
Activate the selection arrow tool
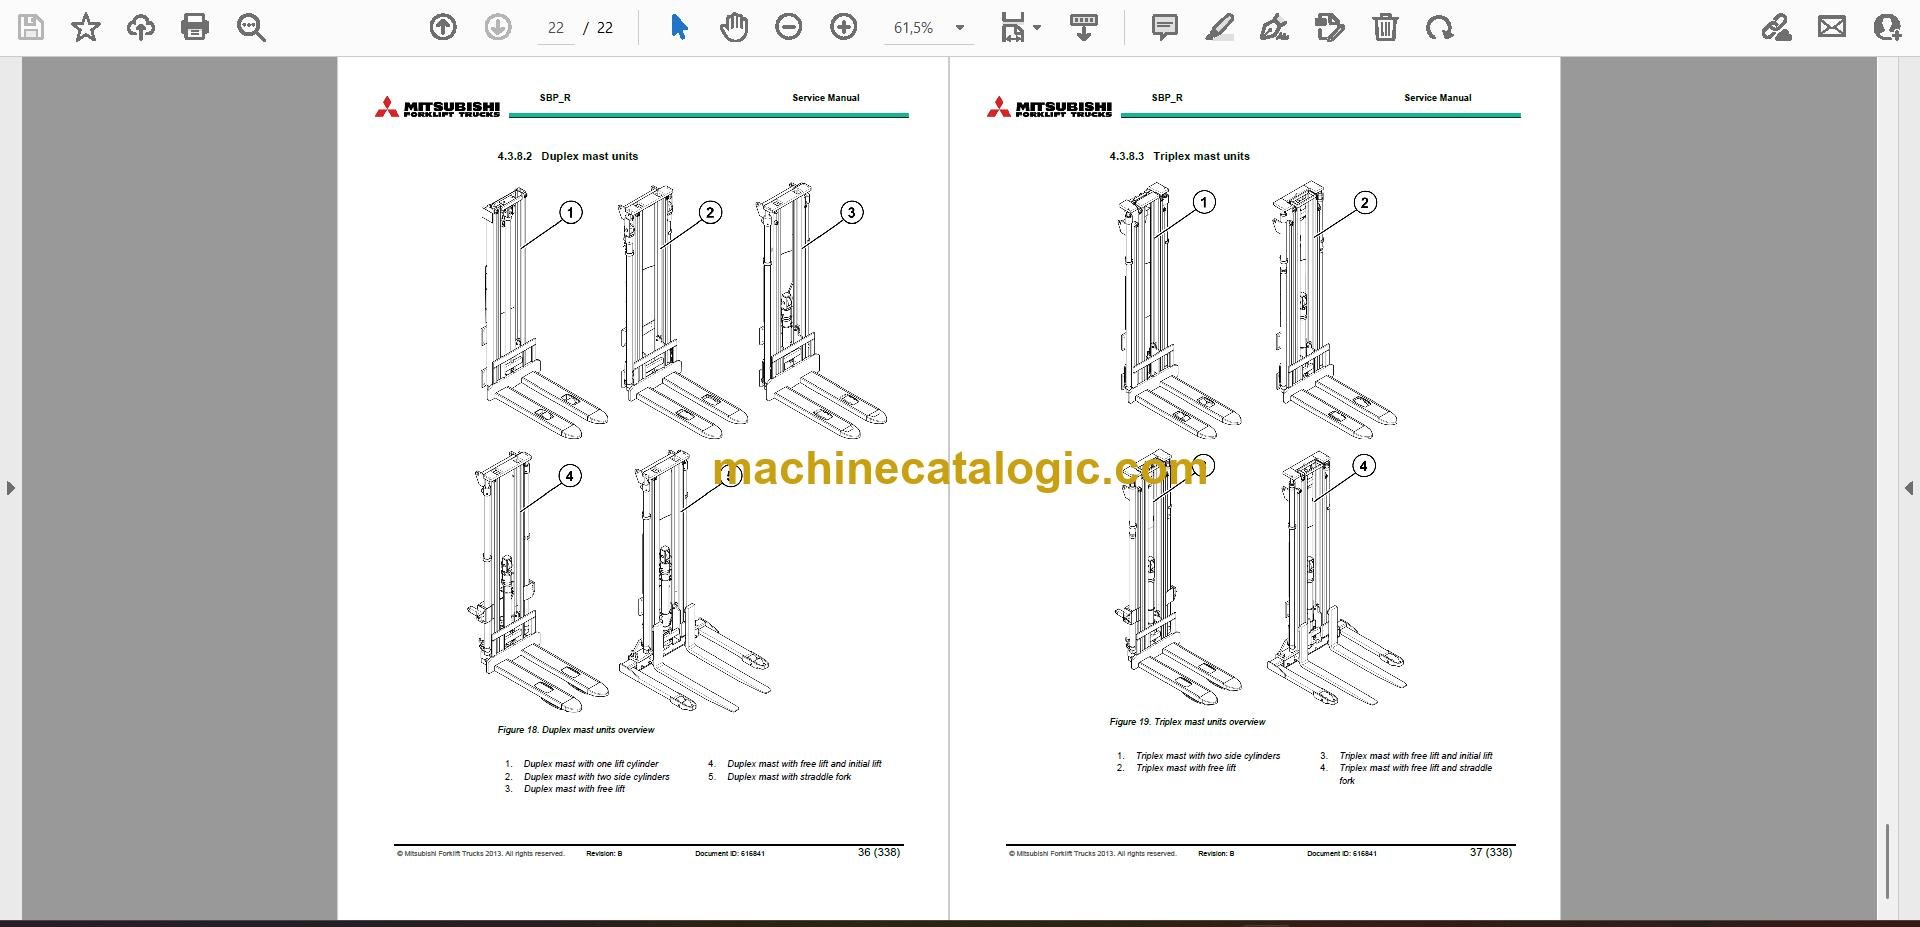click(x=679, y=27)
